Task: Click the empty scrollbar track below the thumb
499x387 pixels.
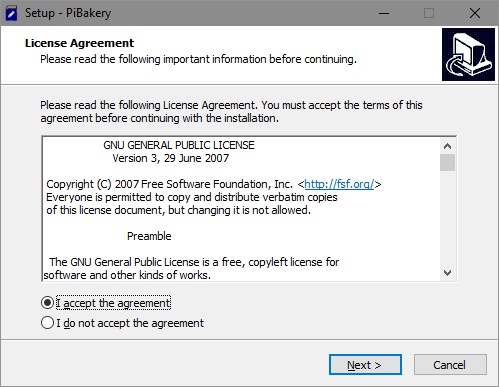Action: click(x=447, y=218)
